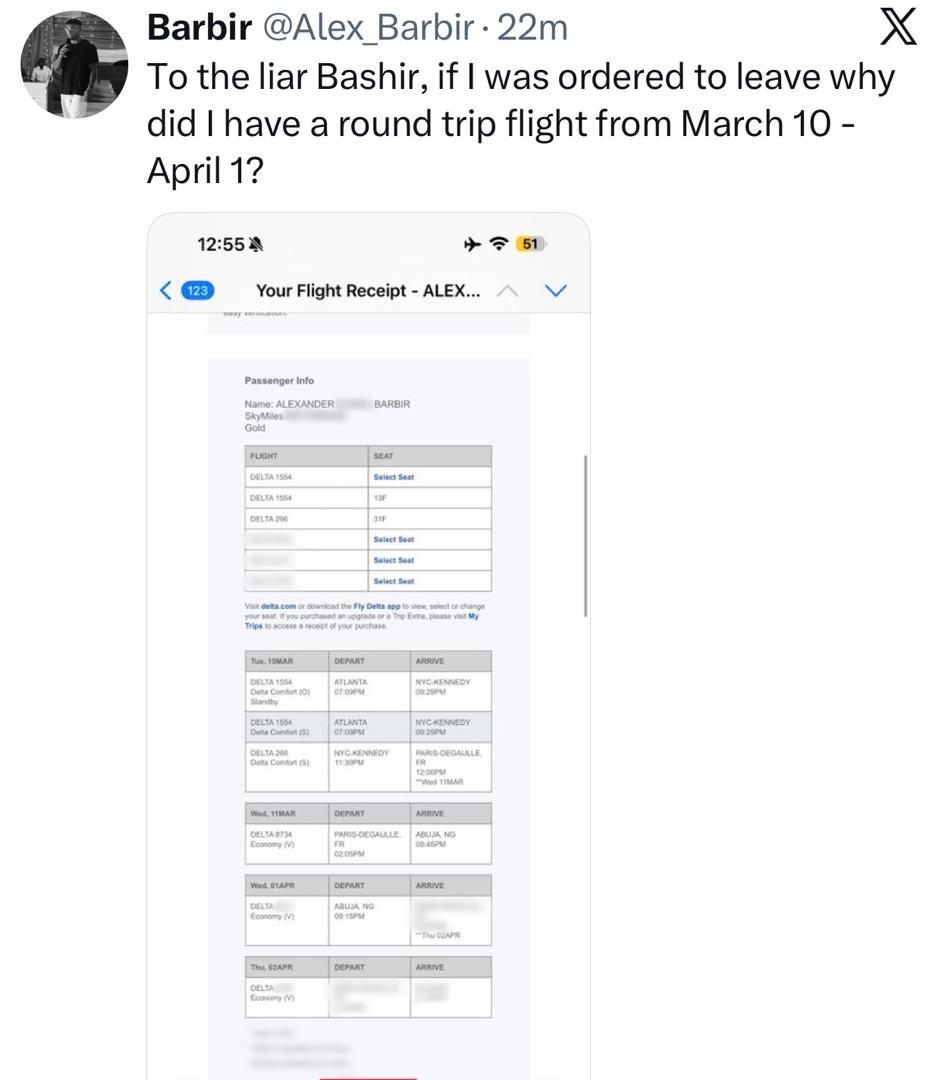This screenshot has height=1080, width=942.
Task: Go to next email with down chevron
Action: pos(555,291)
